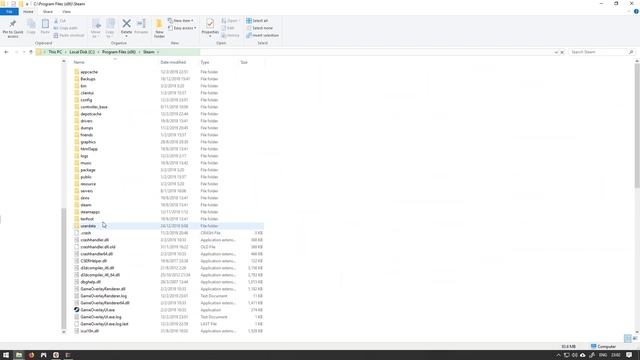Select the appcache folder
Image resolution: width=640 pixels, height=360 pixels.
[89, 72]
